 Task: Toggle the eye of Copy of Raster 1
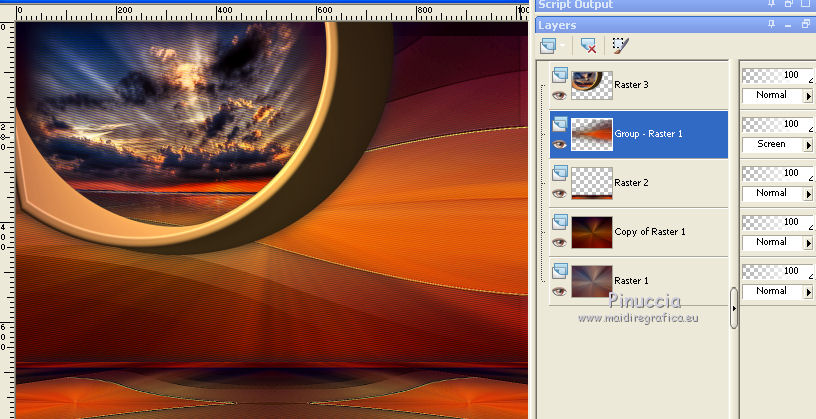click(559, 242)
